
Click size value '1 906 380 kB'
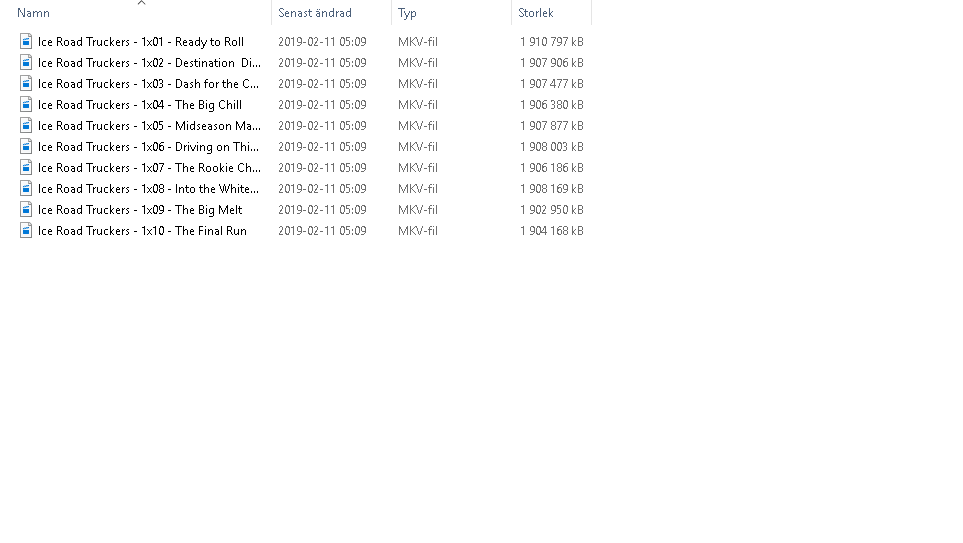tap(552, 104)
